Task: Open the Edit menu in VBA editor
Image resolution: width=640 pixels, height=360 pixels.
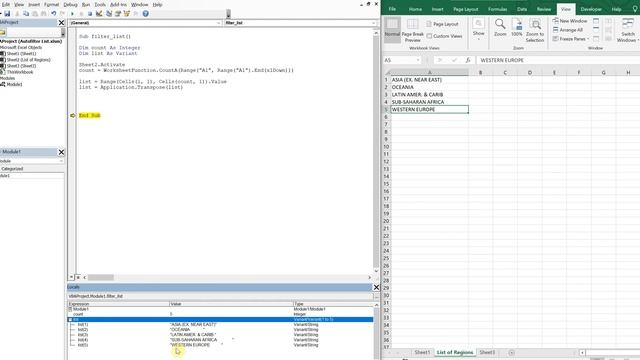Action: coord(6,4)
